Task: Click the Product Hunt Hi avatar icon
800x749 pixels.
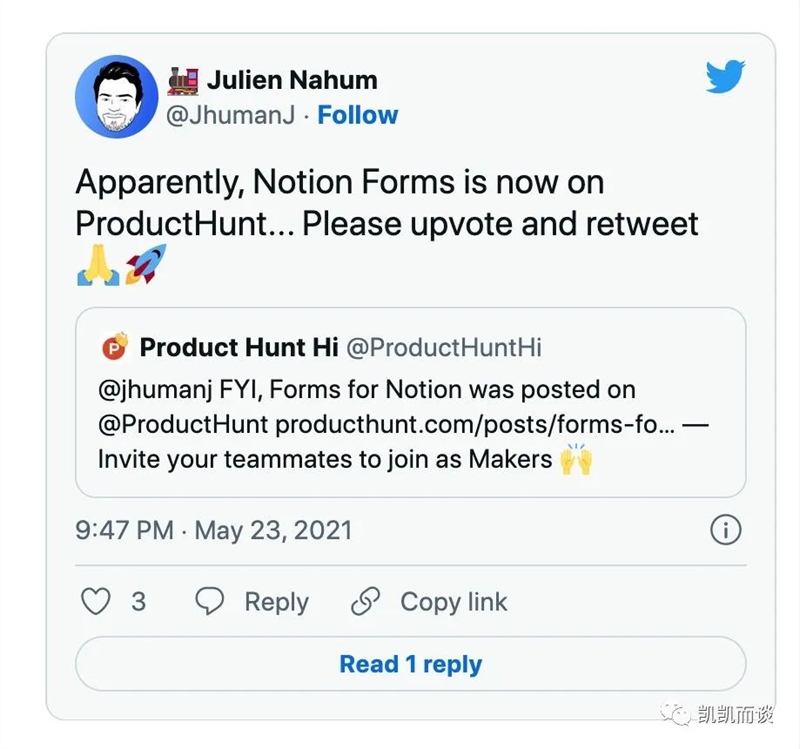Action: (x=115, y=346)
